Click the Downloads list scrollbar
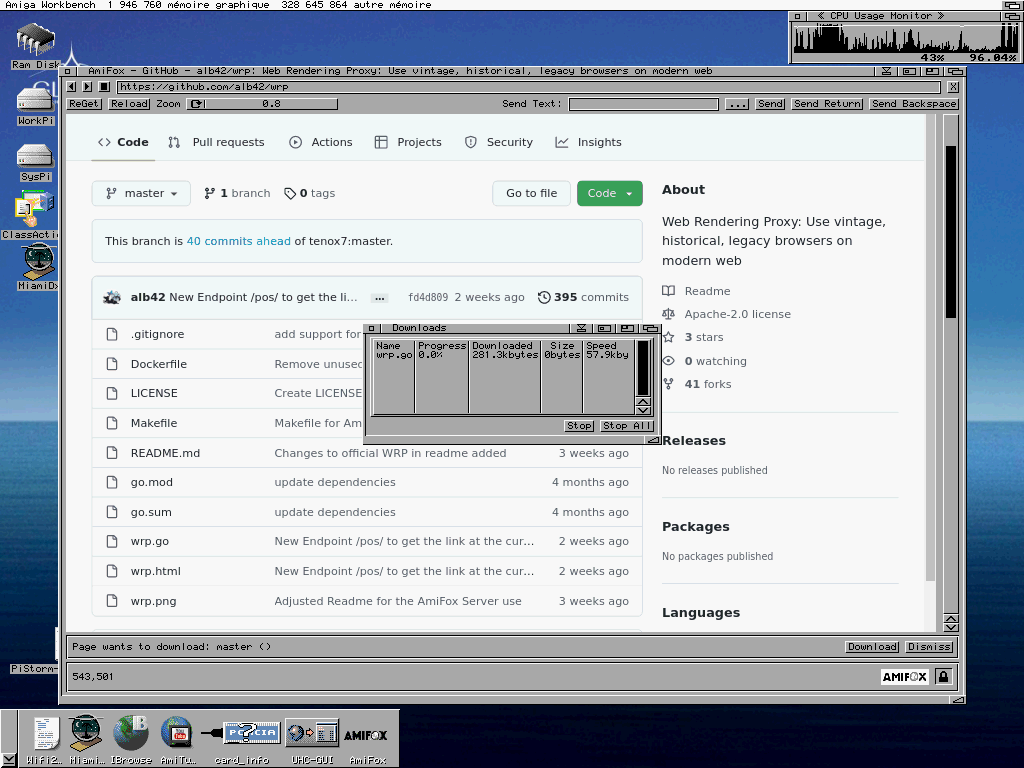Image resolution: width=1024 pixels, height=768 pixels. pyautogui.click(x=643, y=368)
